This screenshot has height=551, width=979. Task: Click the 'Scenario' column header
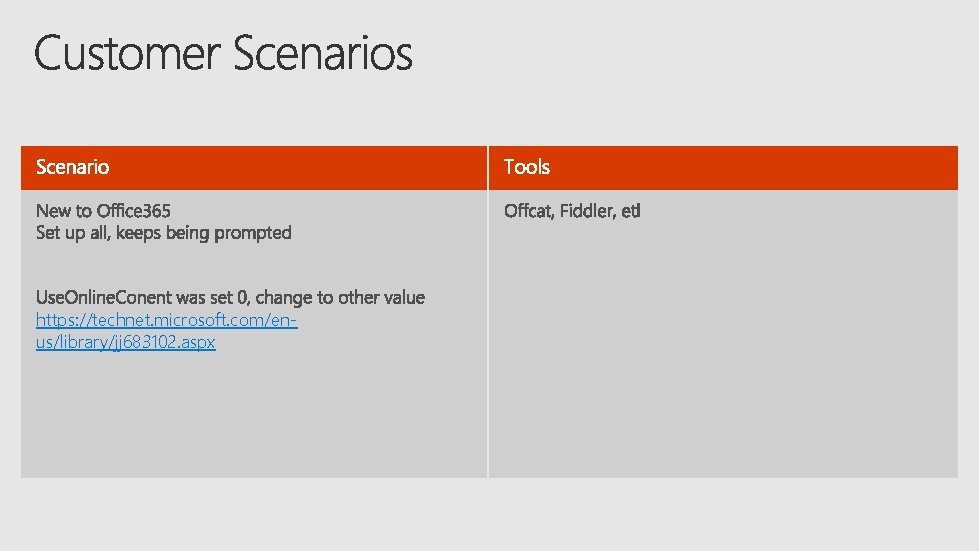pos(73,167)
